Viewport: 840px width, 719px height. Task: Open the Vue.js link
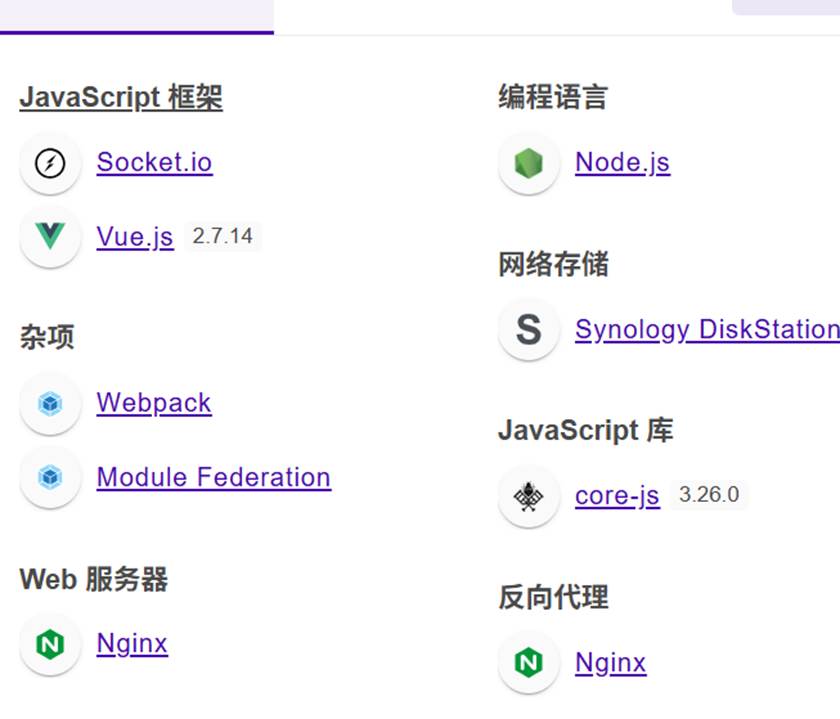(135, 237)
